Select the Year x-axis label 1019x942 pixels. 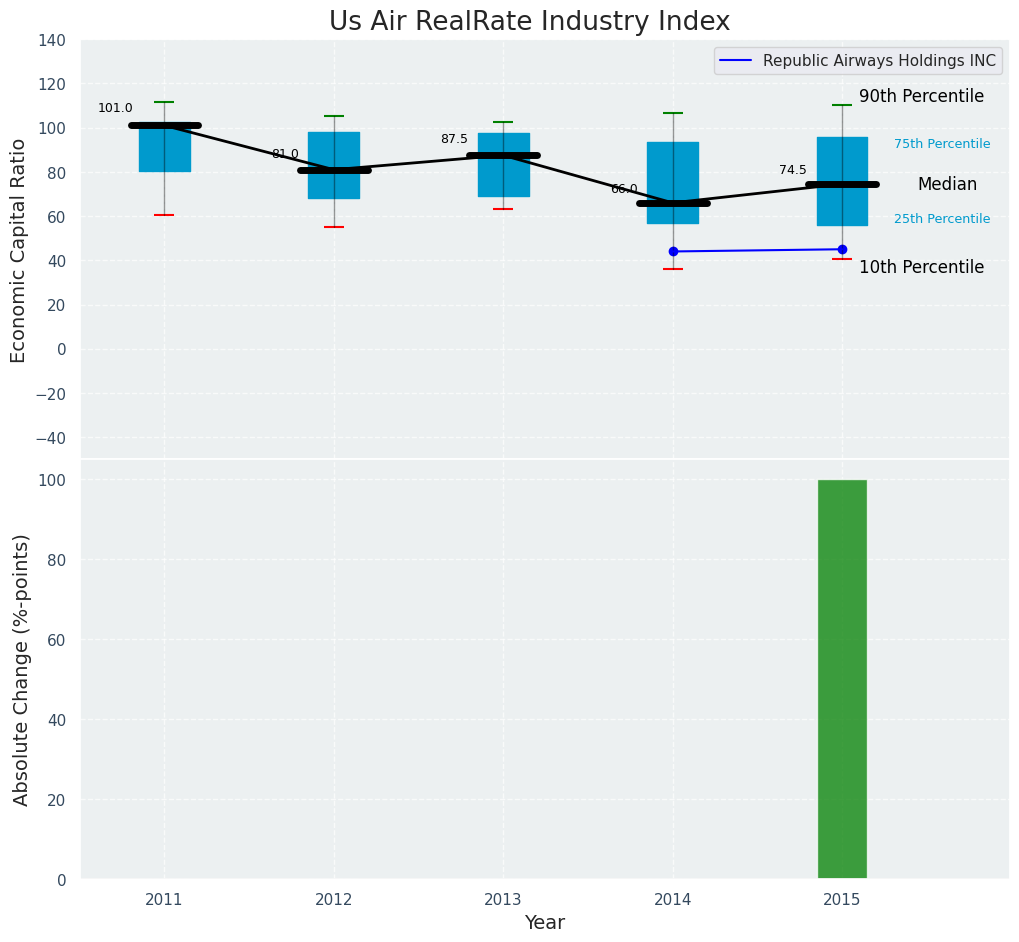[x=544, y=923]
